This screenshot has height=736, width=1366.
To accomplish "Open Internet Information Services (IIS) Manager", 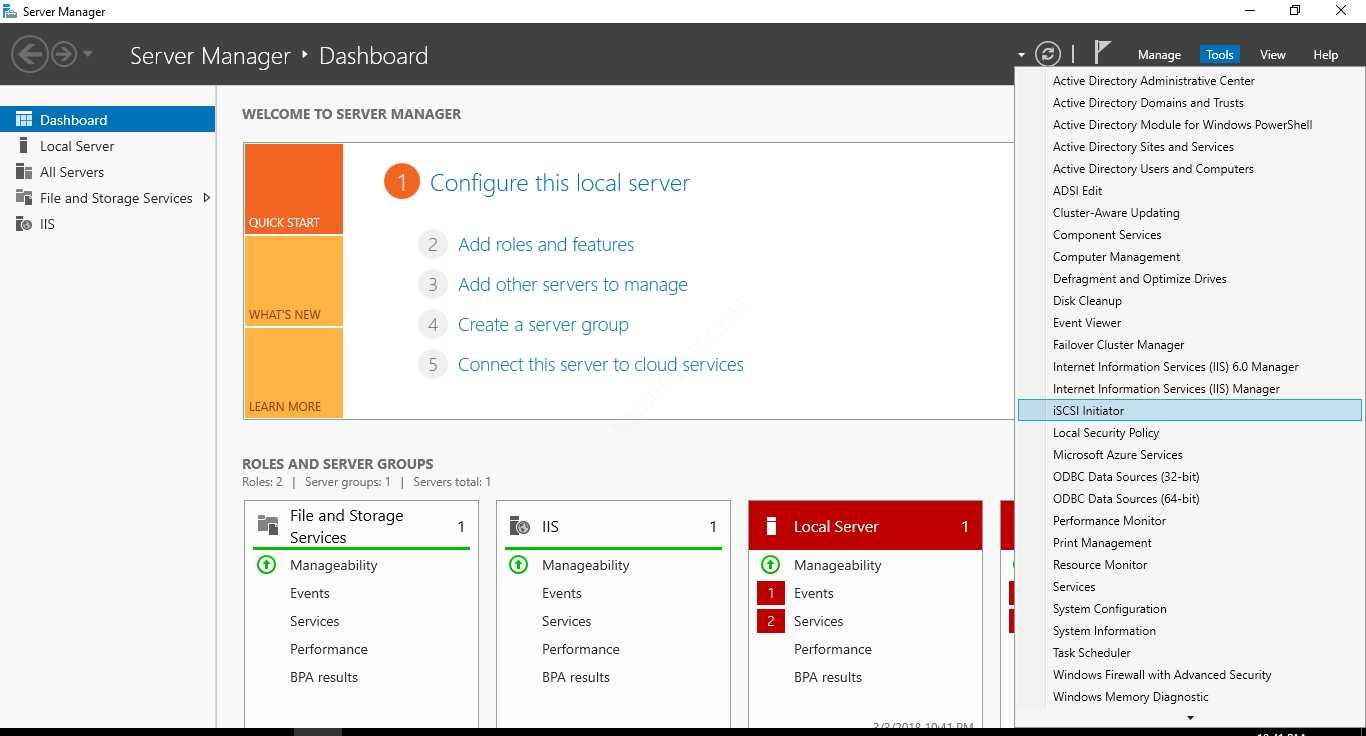I will (x=1190, y=389).
